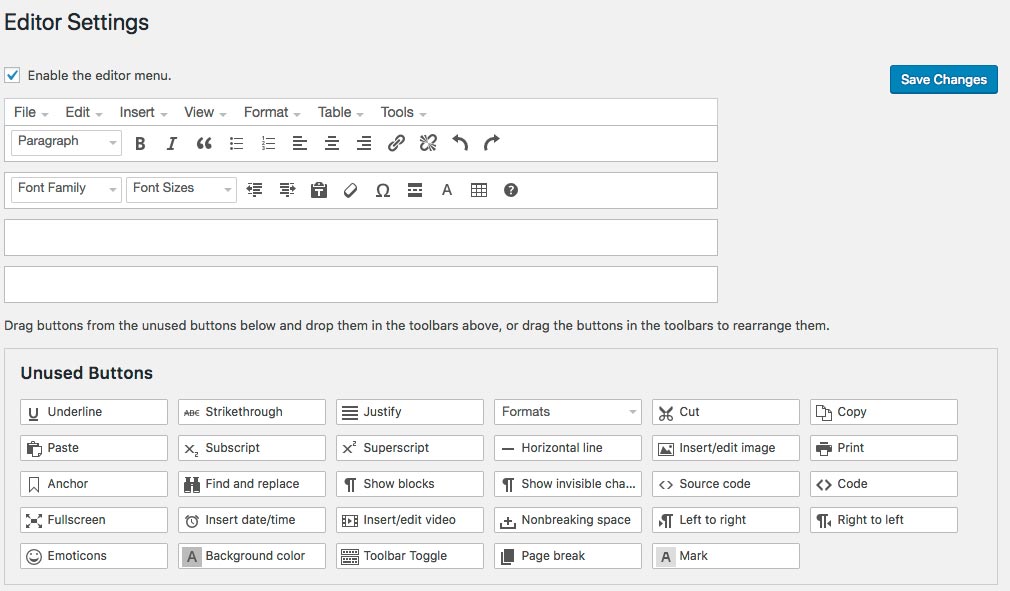Open the Font Sizes dropdown
The height and width of the screenshot is (591, 1010).
point(182,189)
